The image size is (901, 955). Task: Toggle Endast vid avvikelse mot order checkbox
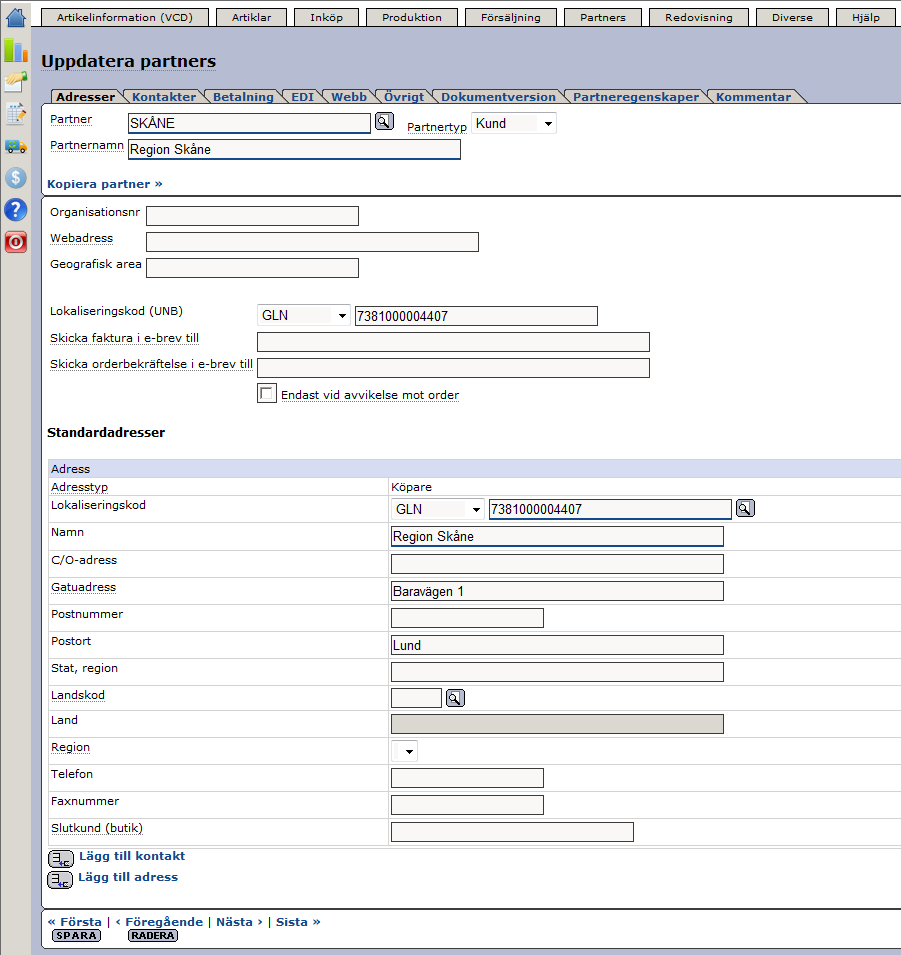[267, 393]
